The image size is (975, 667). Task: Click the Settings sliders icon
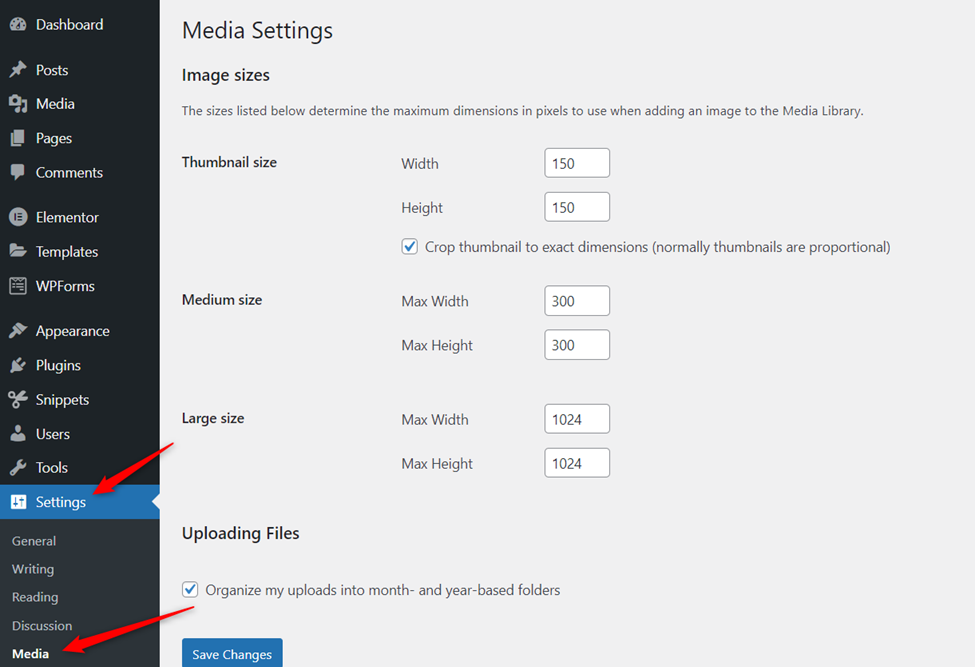click(19, 502)
